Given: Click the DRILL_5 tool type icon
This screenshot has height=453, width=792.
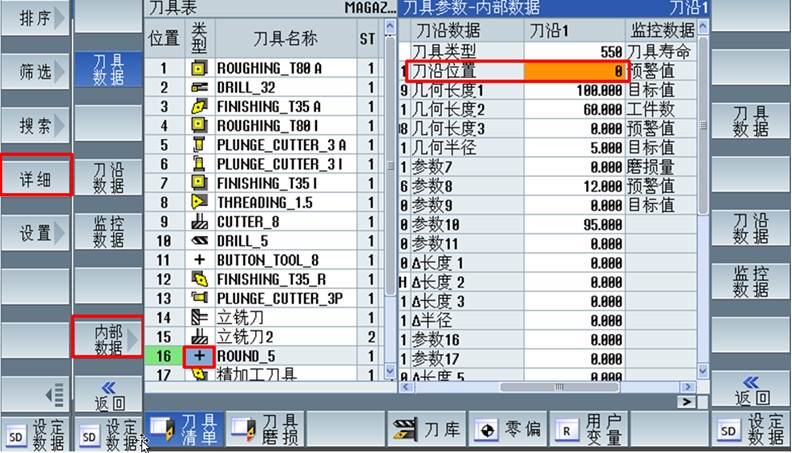Looking at the screenshot, I should (x=200, y=241).
